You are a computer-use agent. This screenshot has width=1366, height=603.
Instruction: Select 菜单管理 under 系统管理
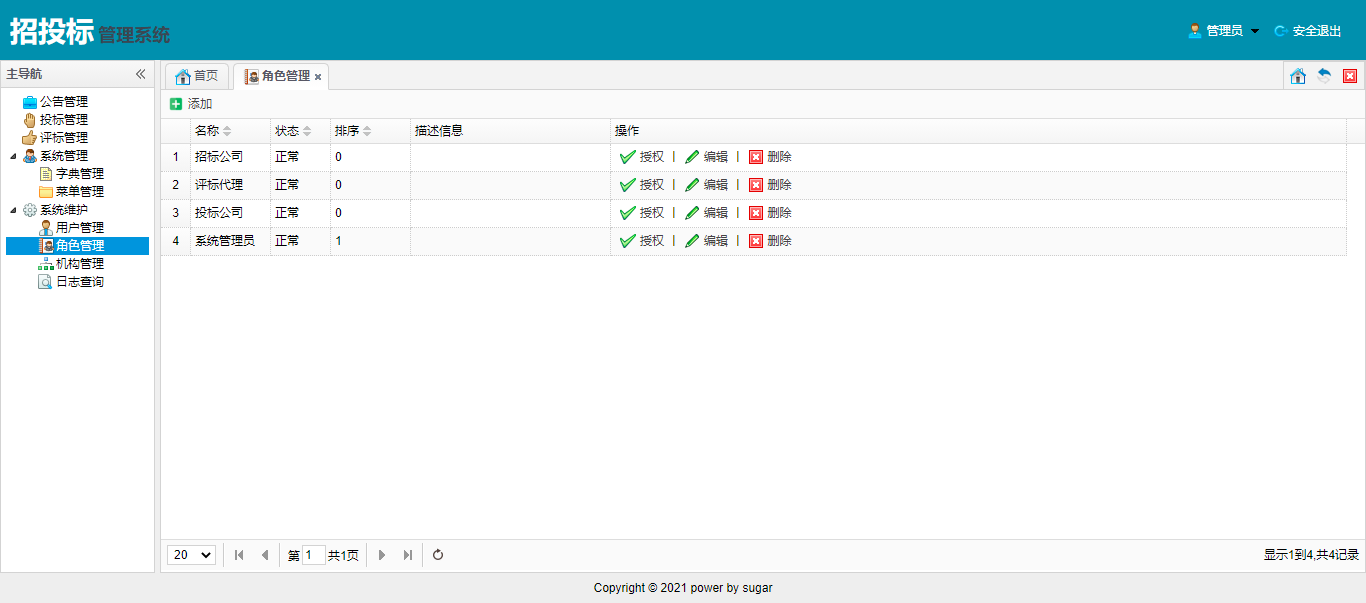(x=80, y=192)
